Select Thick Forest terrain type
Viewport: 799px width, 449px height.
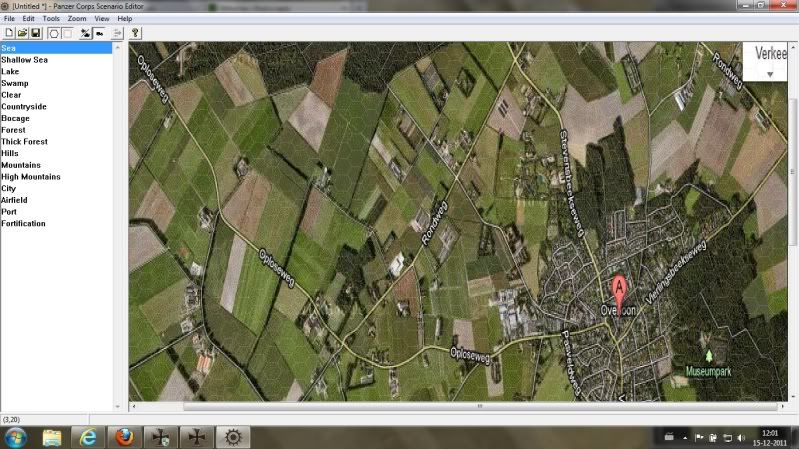click(24, 142)
